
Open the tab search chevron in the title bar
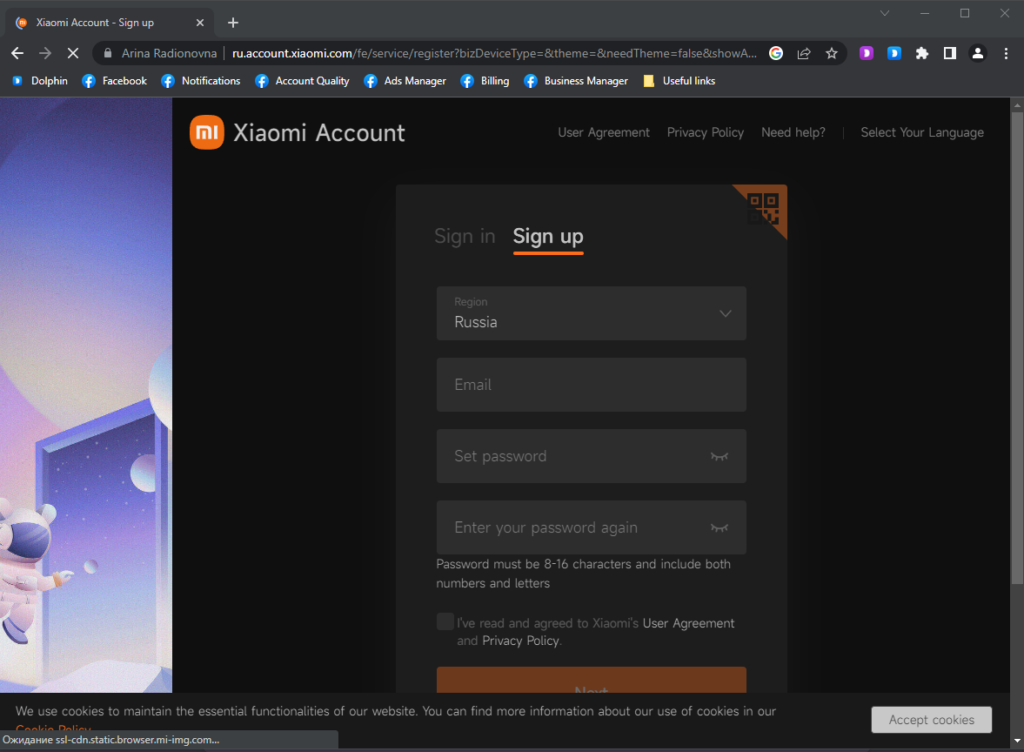885,13
